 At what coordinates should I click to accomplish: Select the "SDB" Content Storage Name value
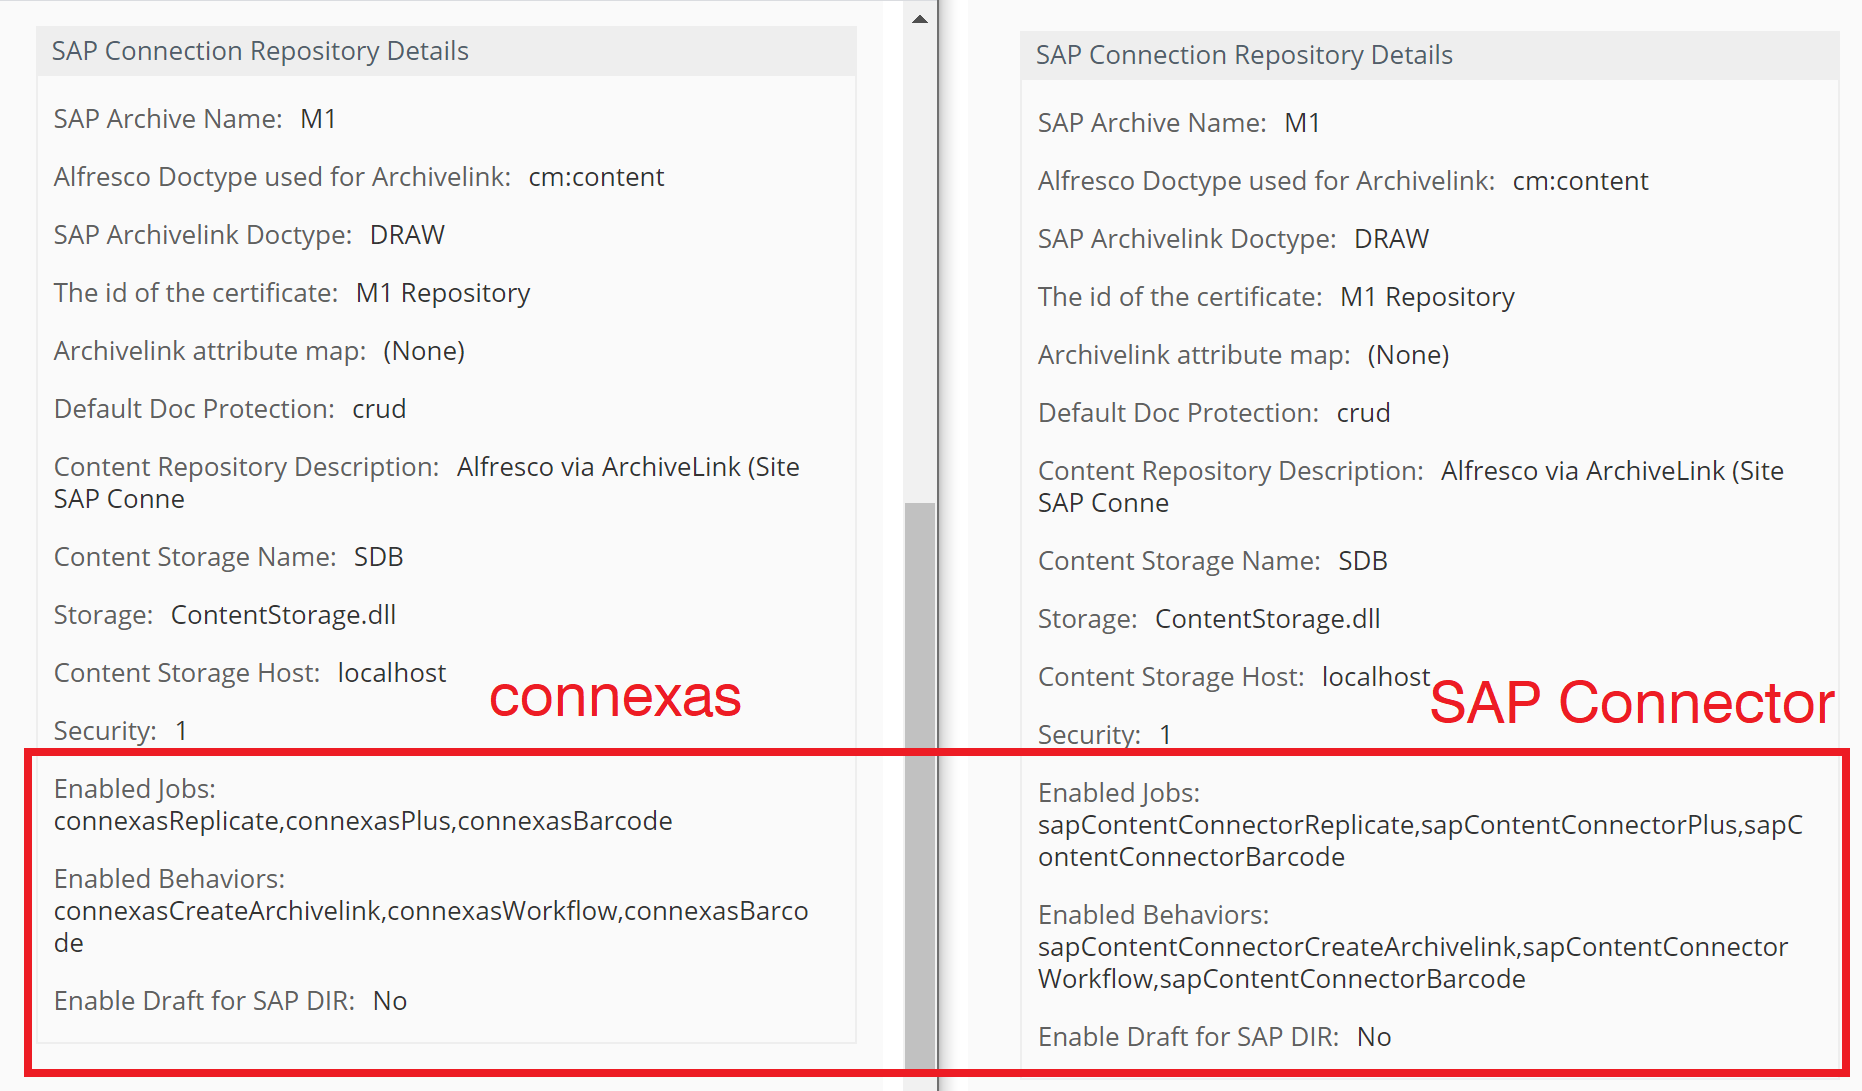coord(378,556)
